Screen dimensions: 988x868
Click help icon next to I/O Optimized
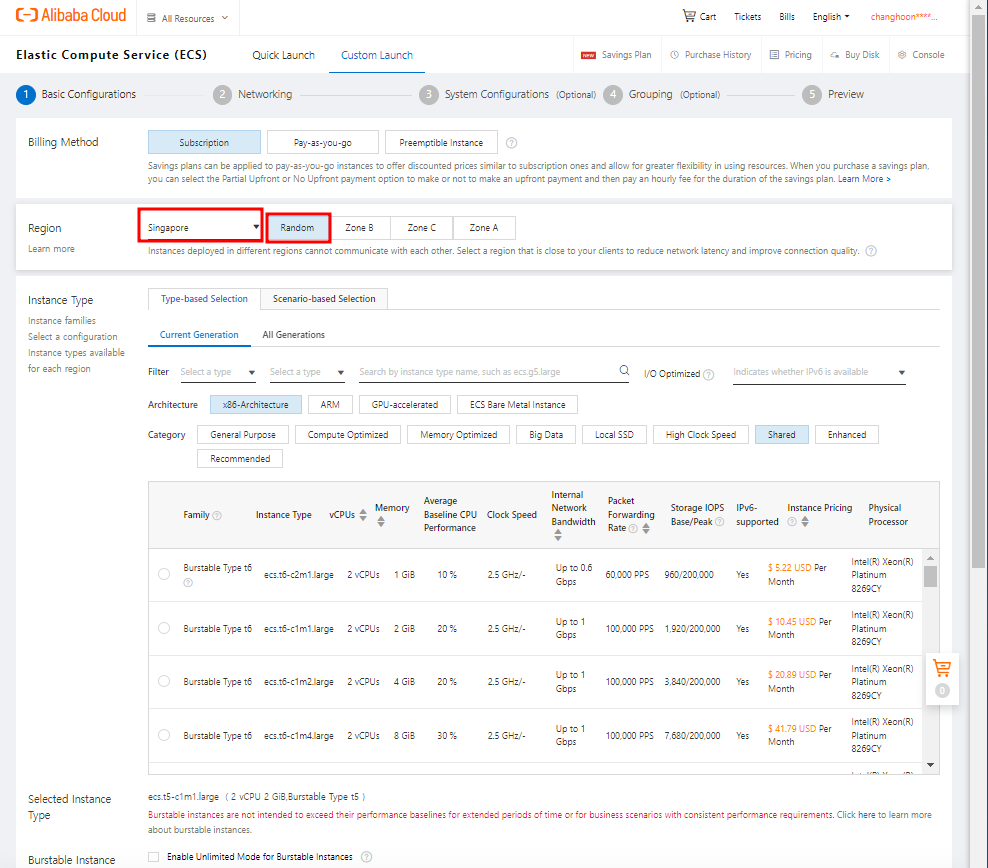(x=708, y=375)
